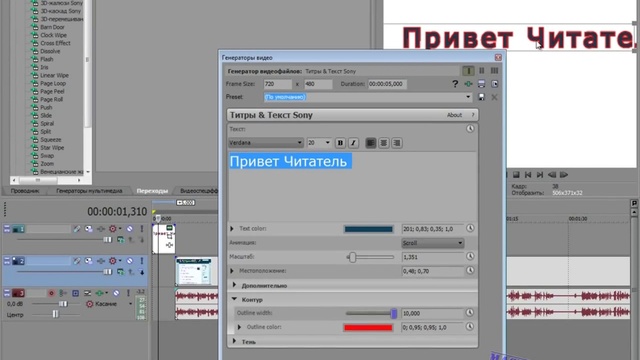
Task: Click the small ? next to About
Action: pyautogui.click(x=473, y=115)
